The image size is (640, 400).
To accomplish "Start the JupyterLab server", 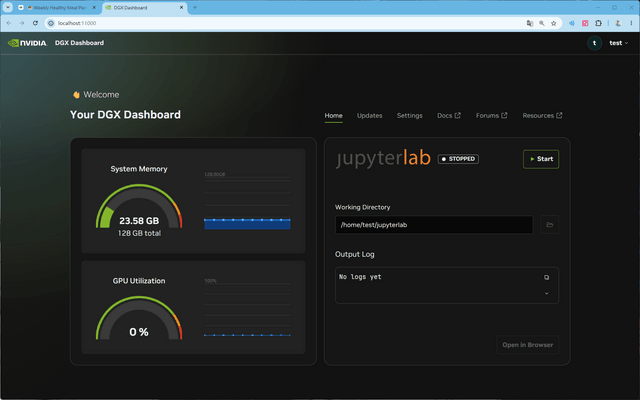I will [x=541, y=159].
